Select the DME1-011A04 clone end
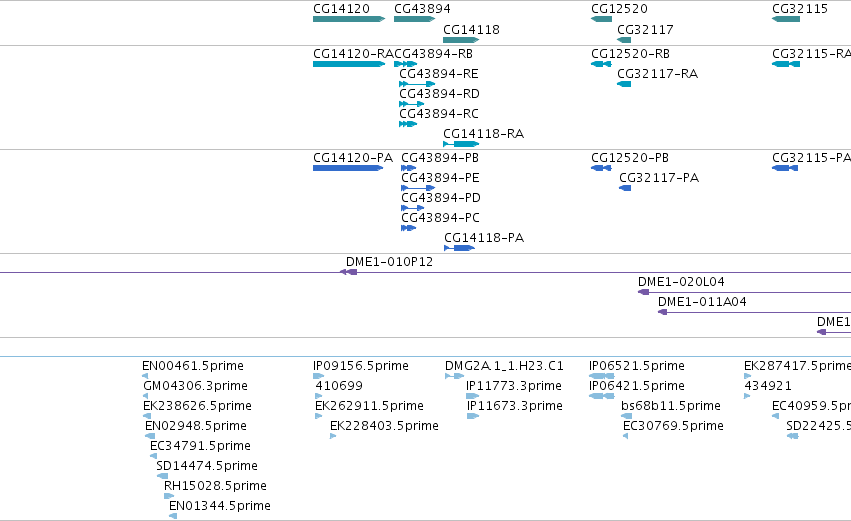This screenshot has width=851, height=521. pos(662,312)
